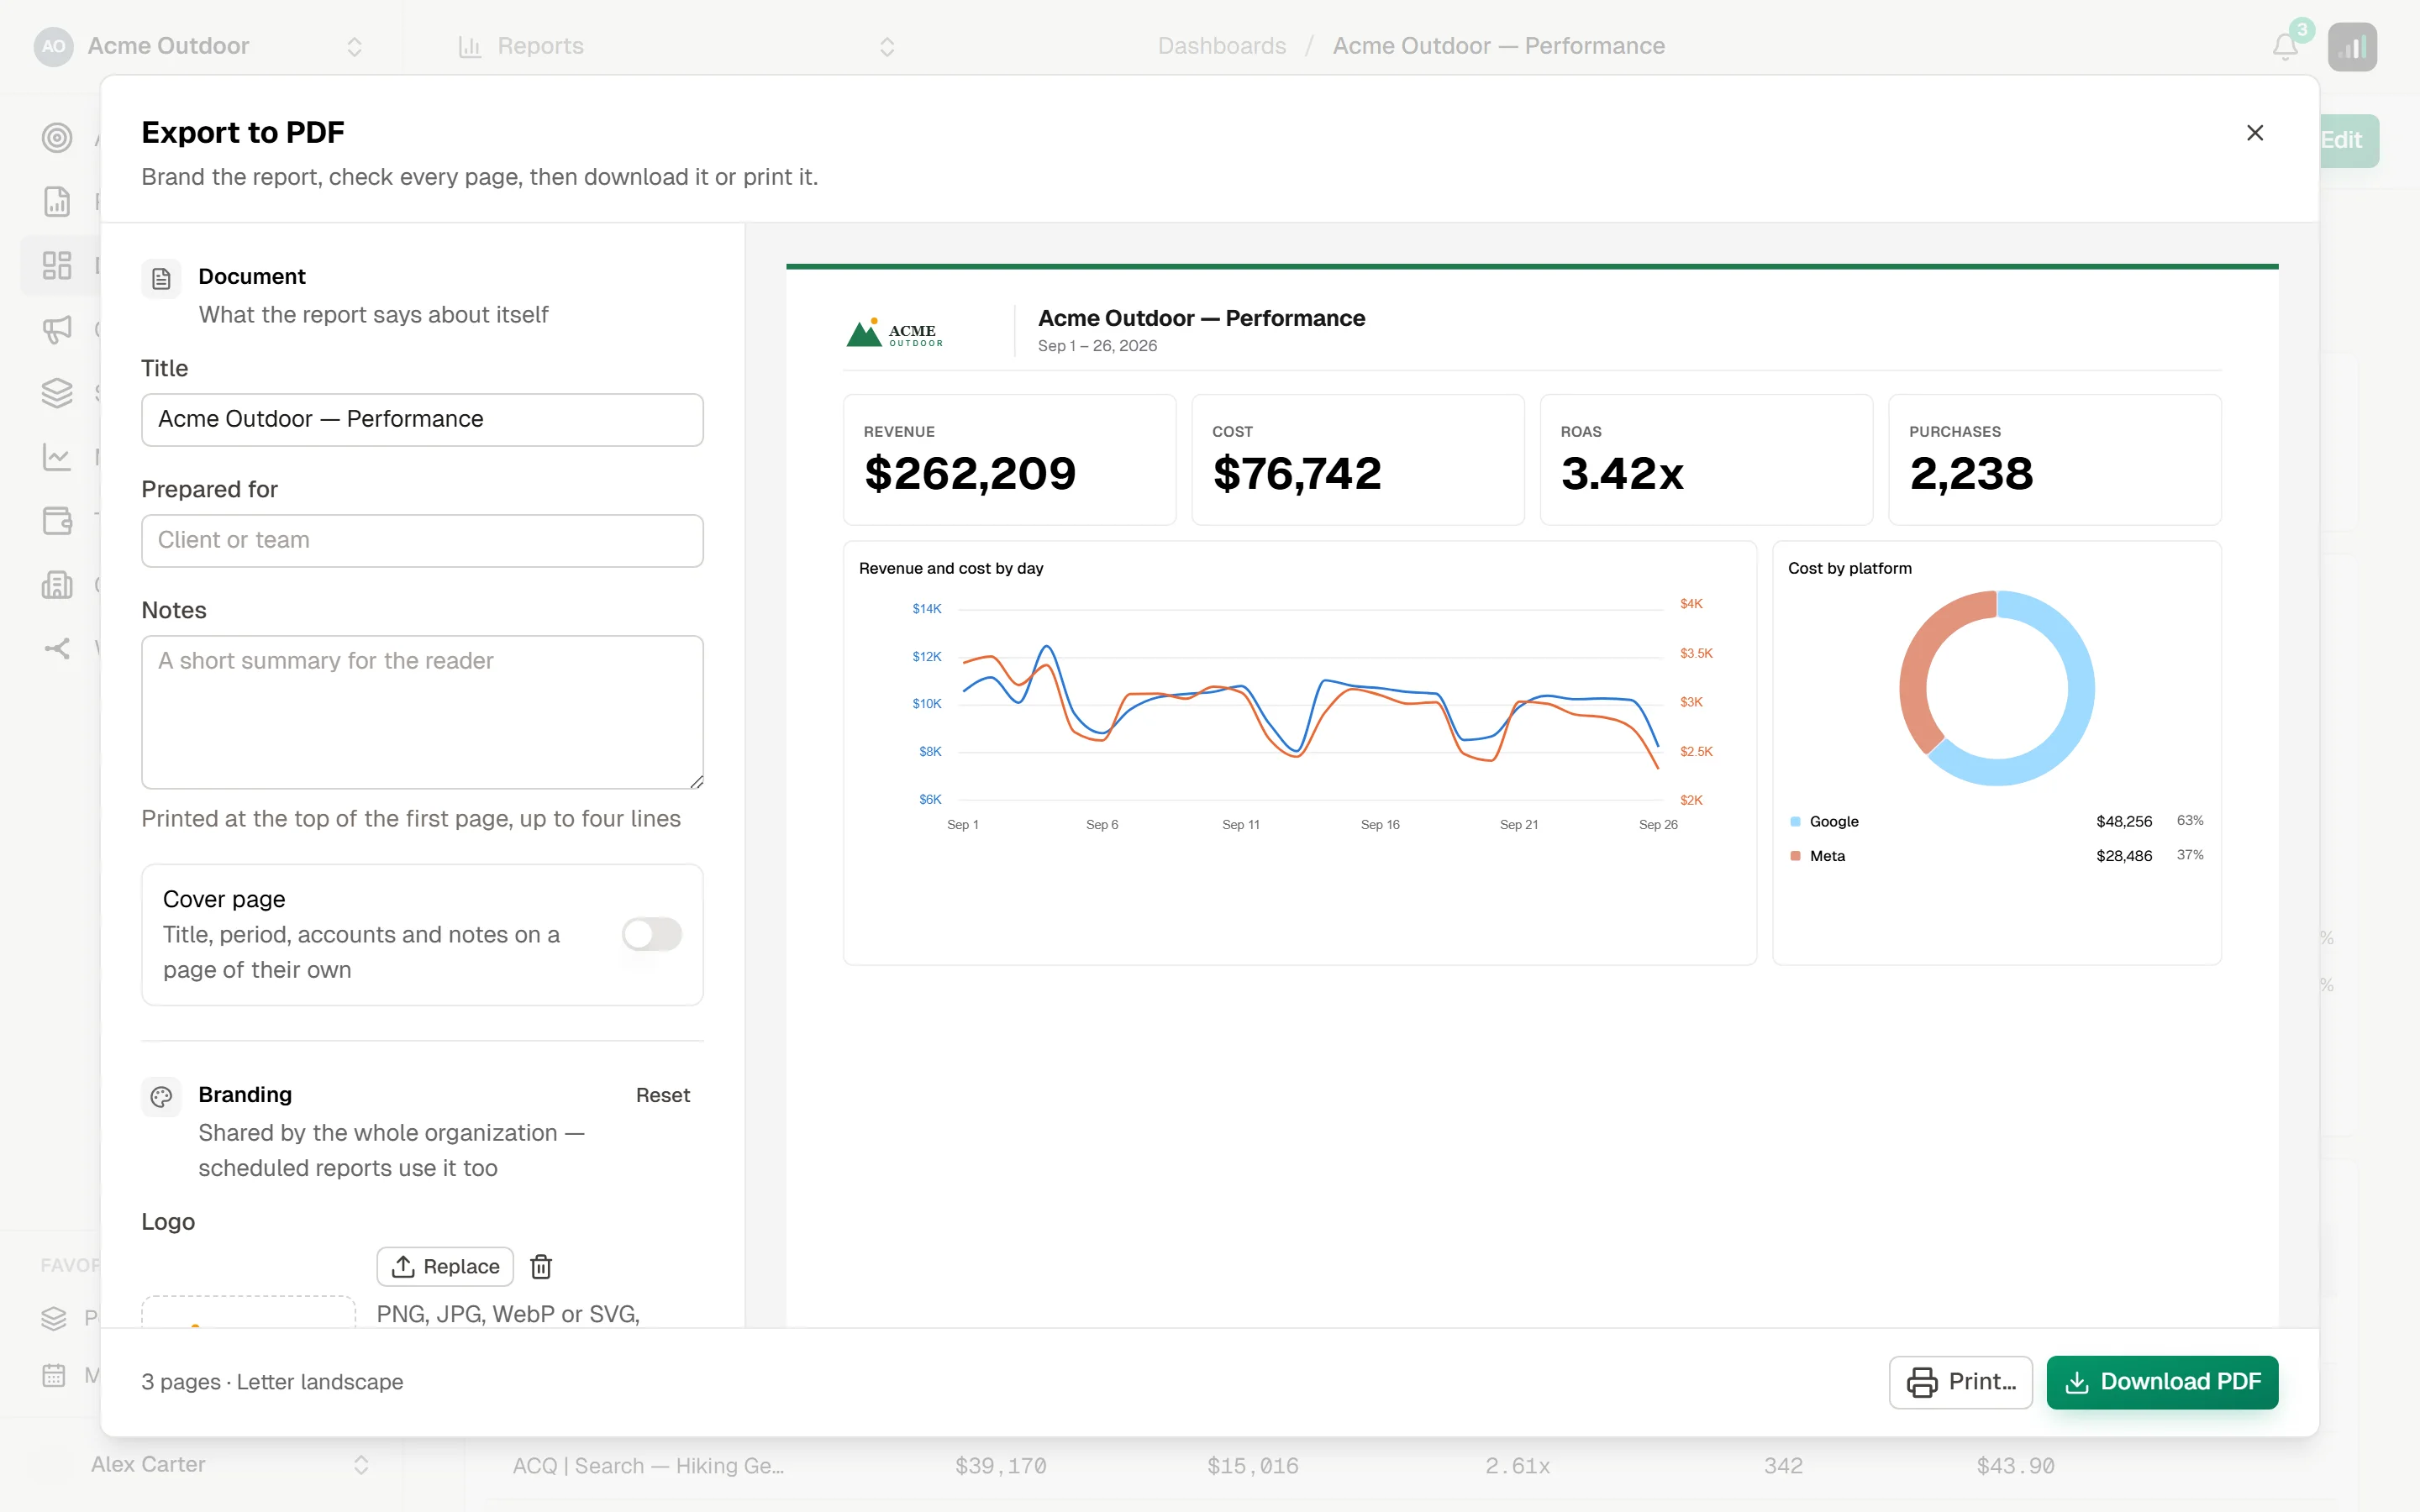Open the Acme Outdoor workspace switcher

(x=200, y=46)
